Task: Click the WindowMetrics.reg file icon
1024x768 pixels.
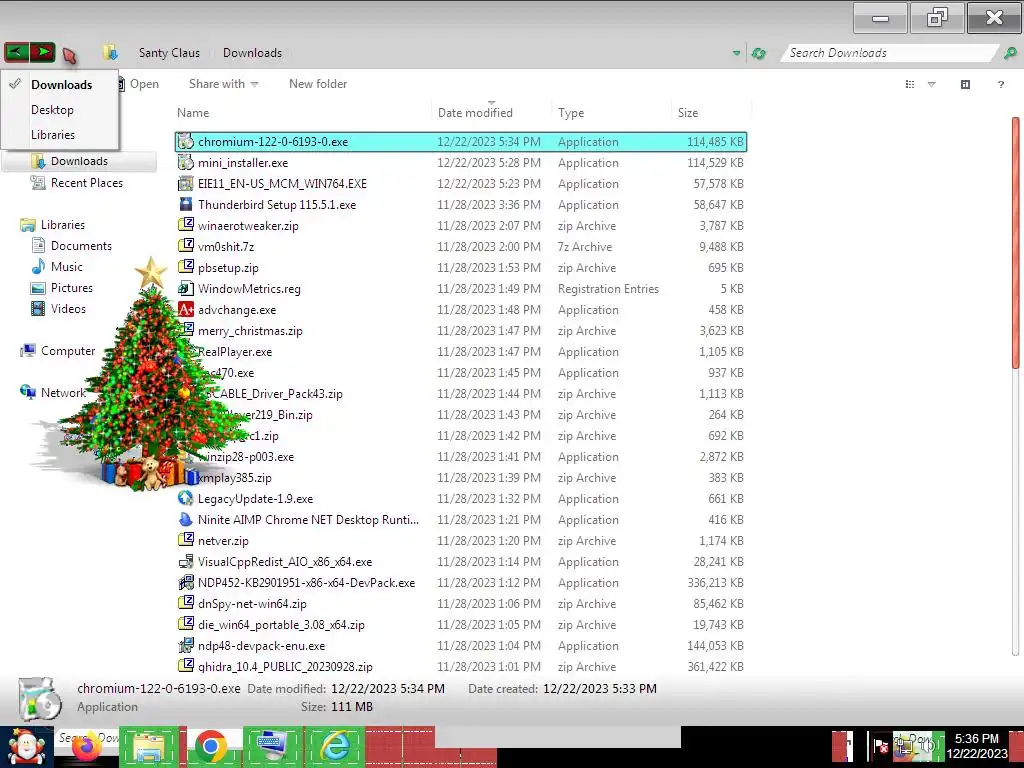Action: [x=185, y=288]
